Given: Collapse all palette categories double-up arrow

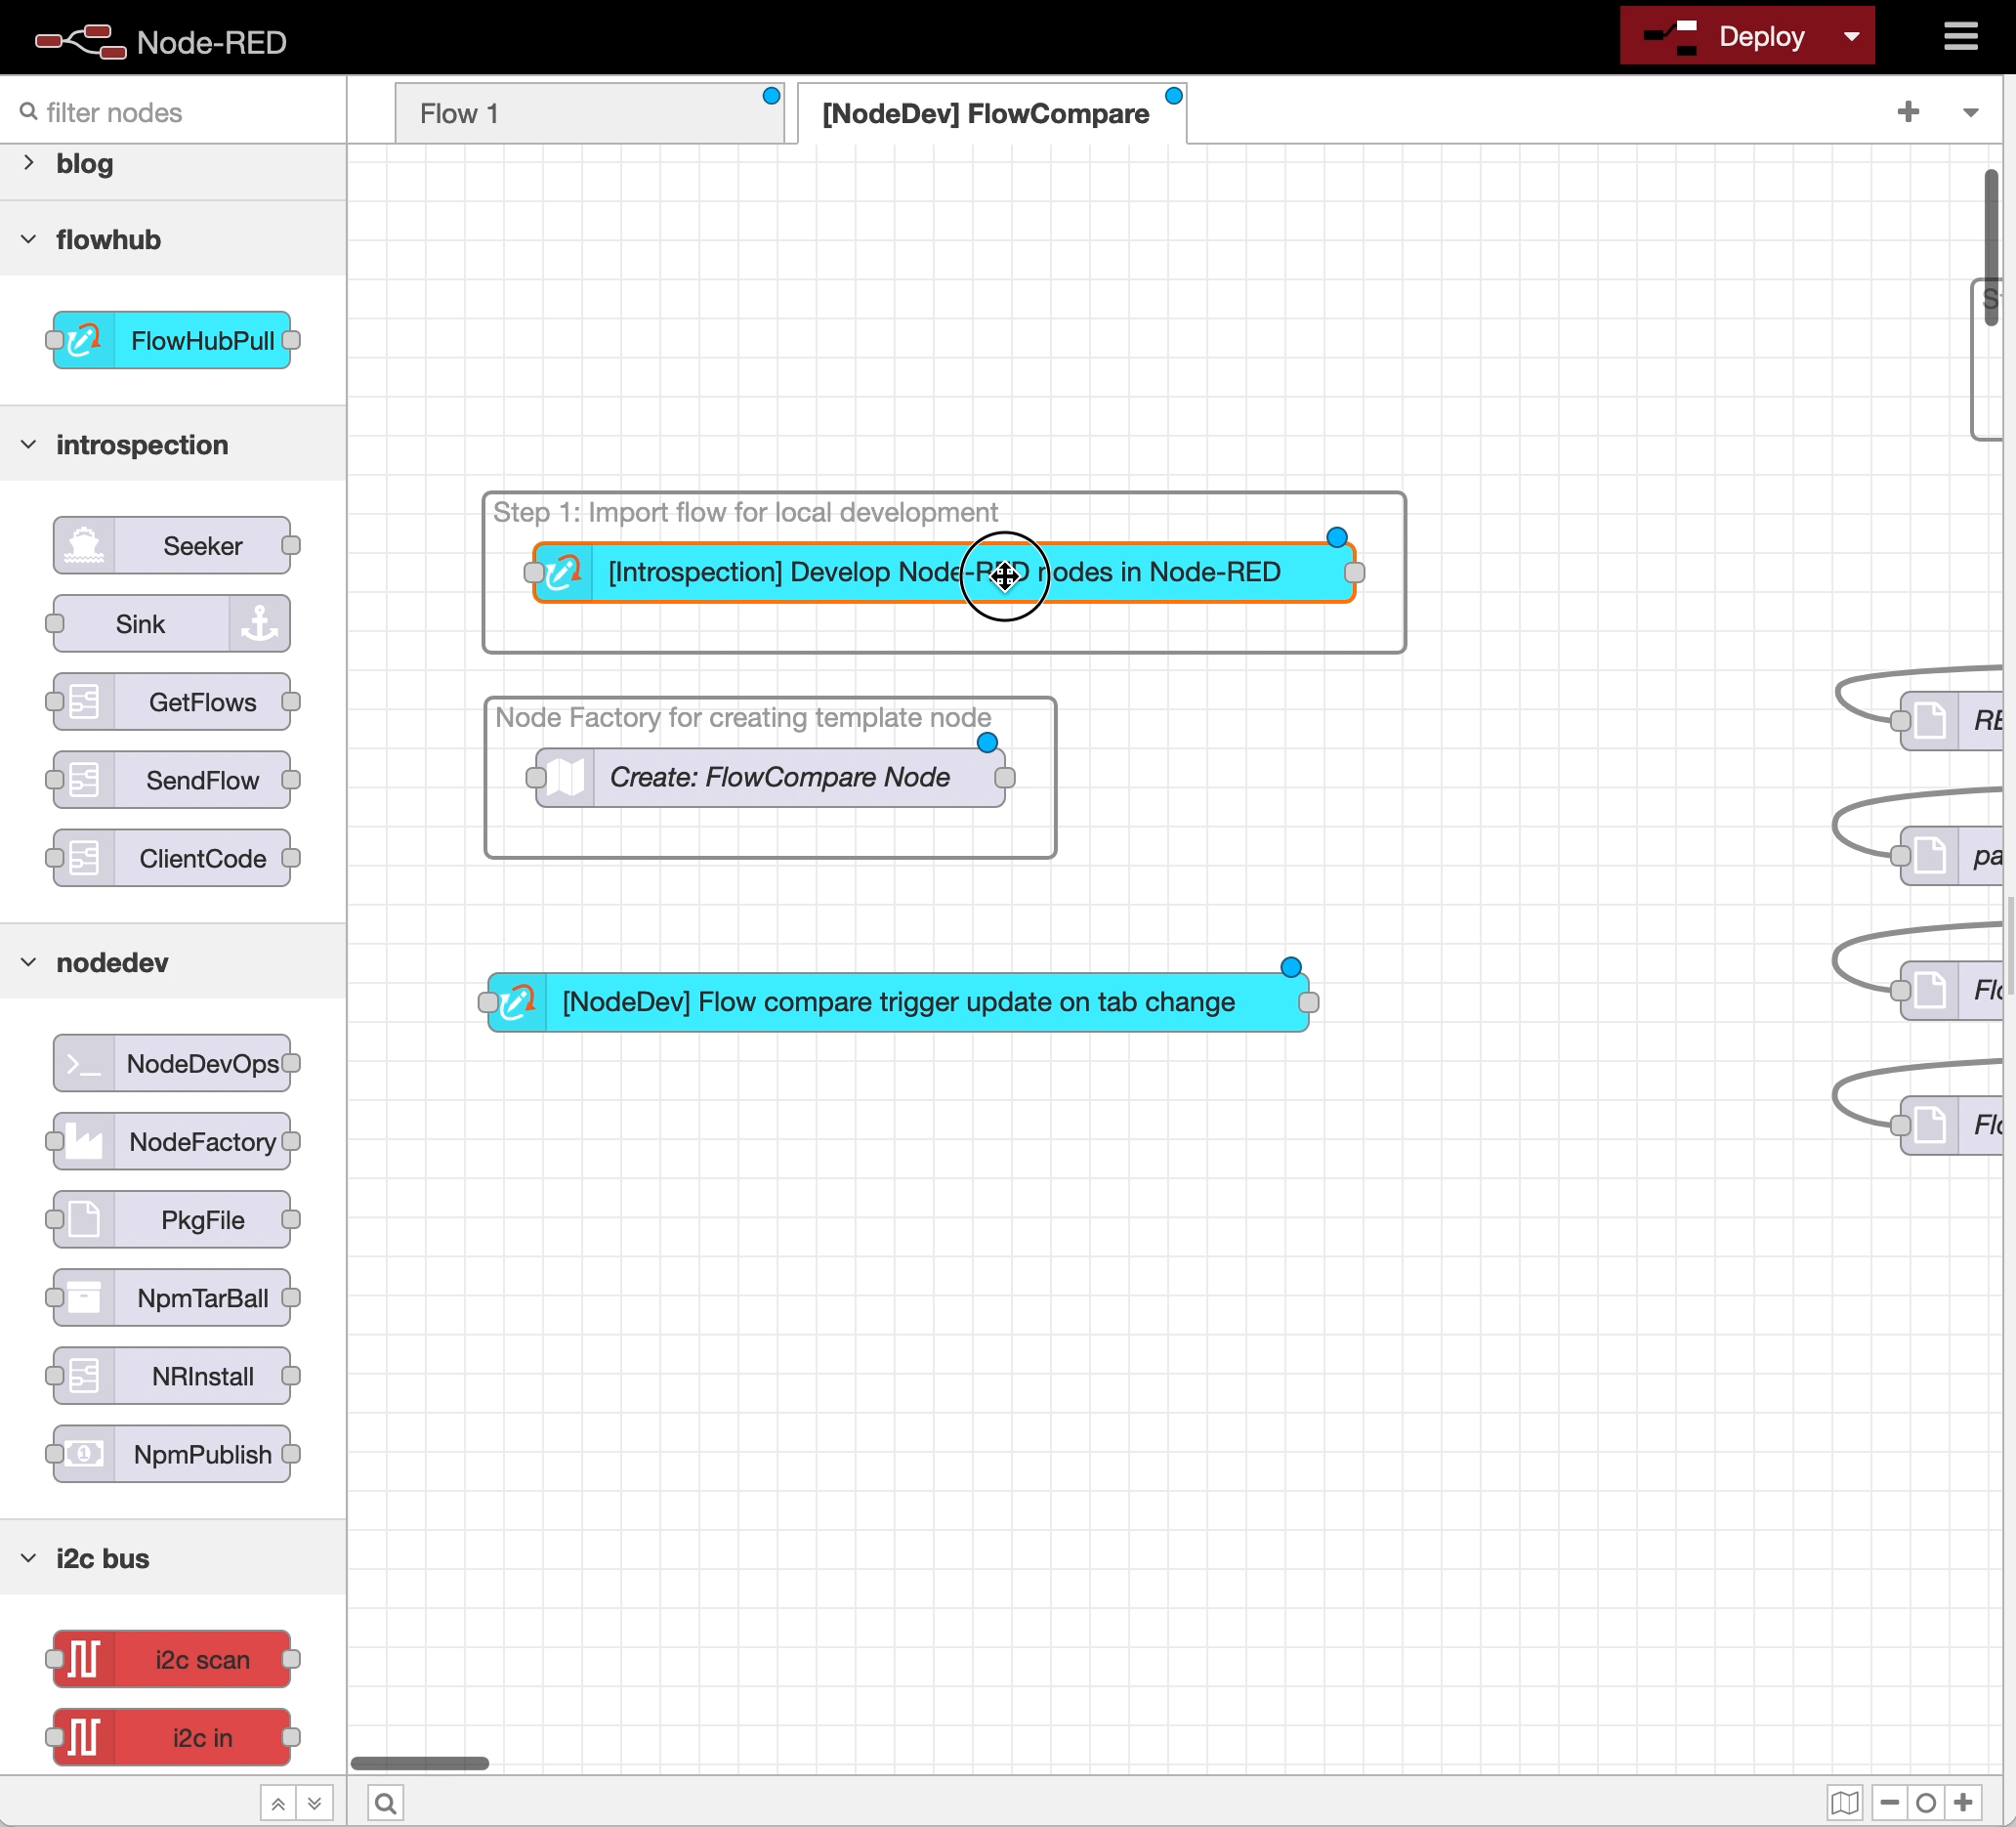Looking at the screenshot, I should pyautogui.click(x=278, y=1803).
